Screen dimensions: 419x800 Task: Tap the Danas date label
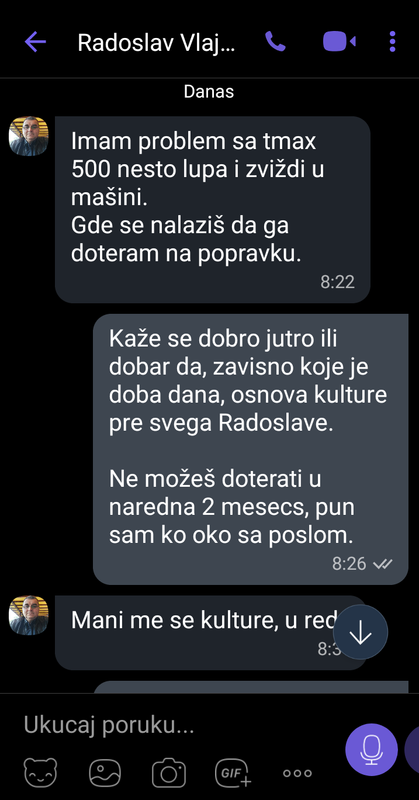[x=209, y=91]
